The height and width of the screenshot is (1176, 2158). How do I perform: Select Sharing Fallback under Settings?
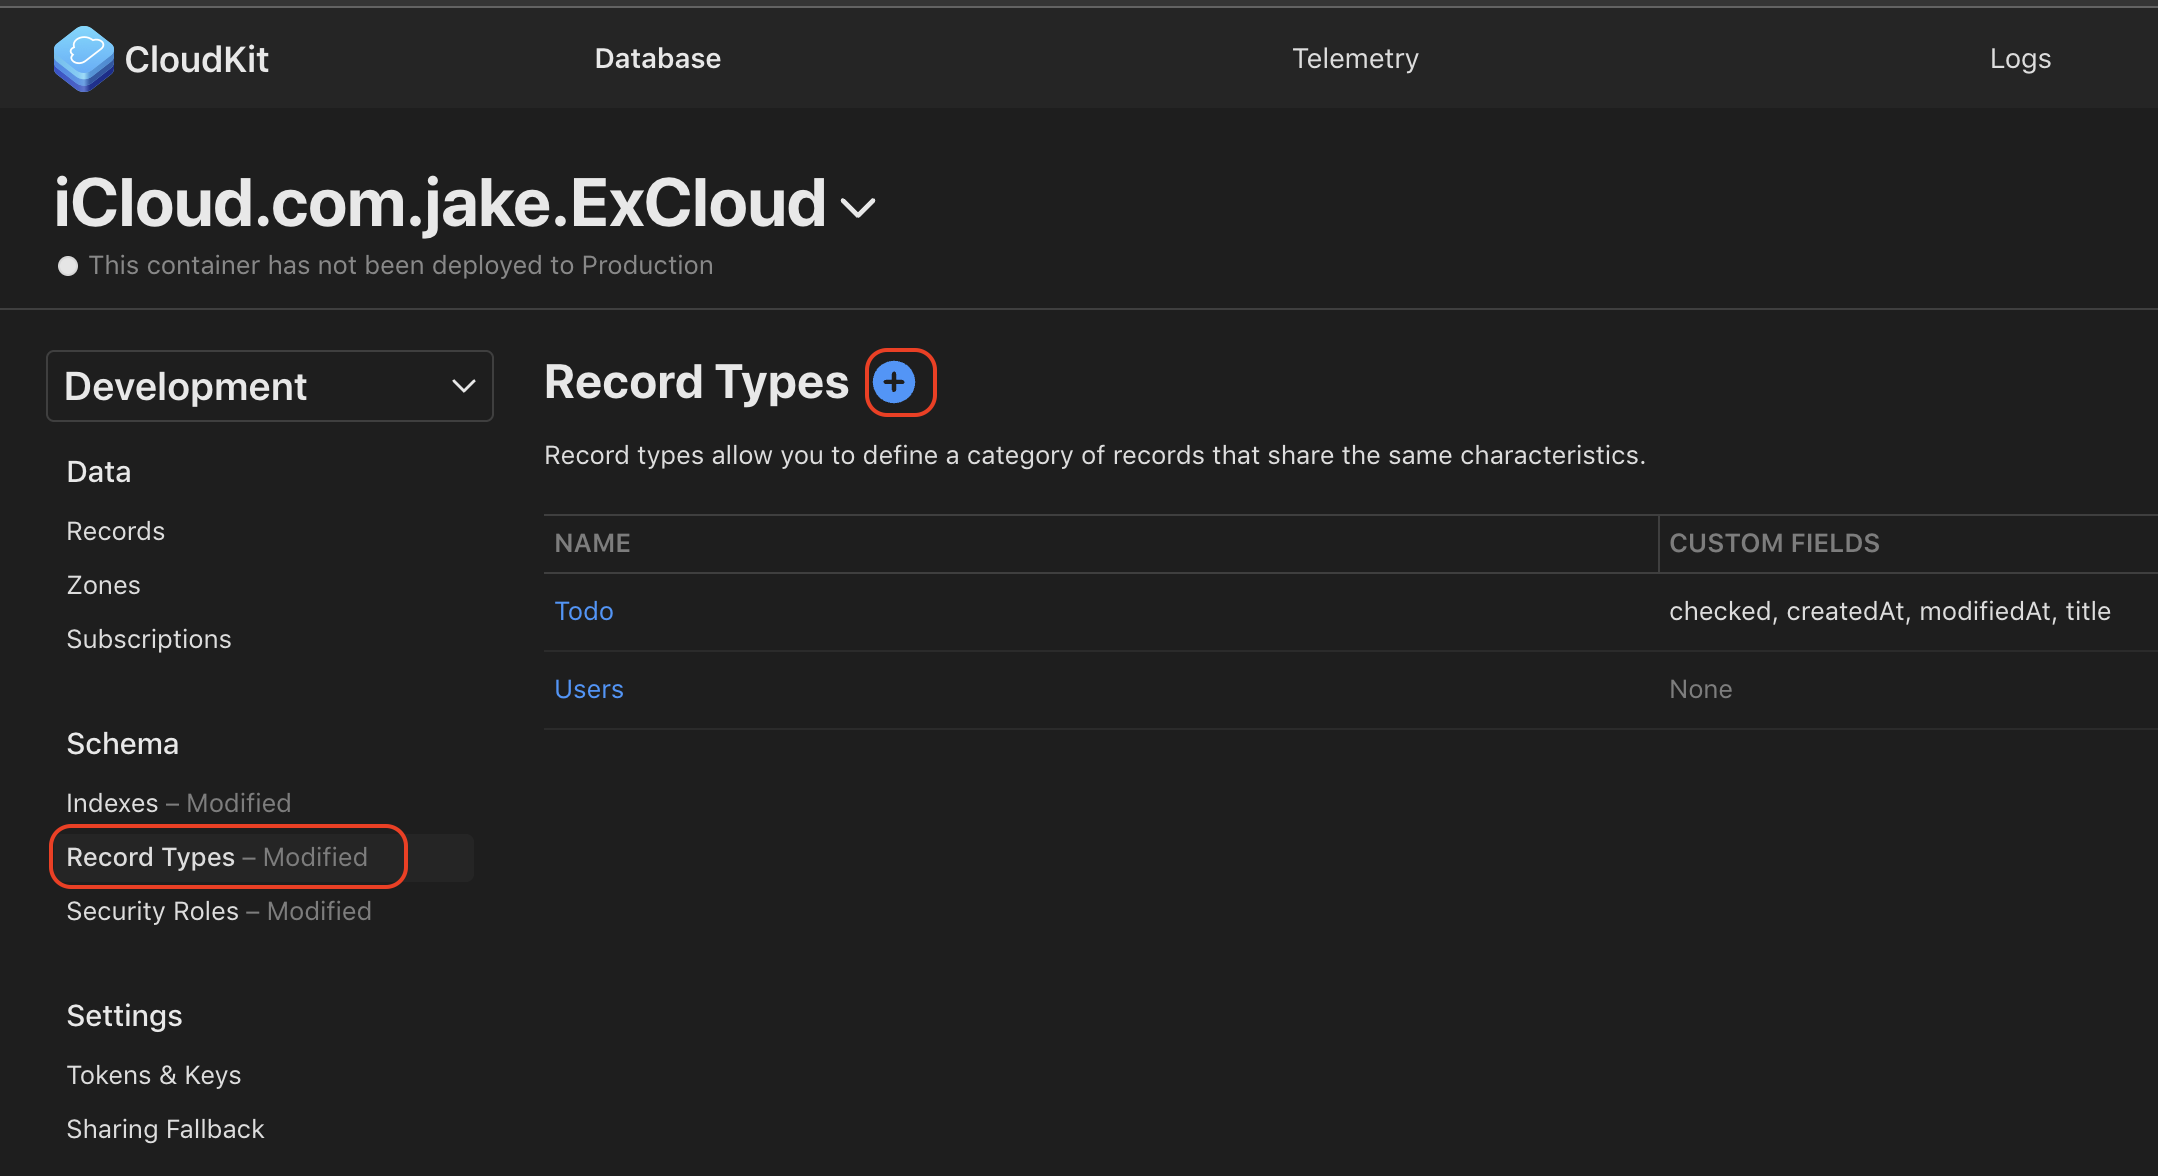165,1129
